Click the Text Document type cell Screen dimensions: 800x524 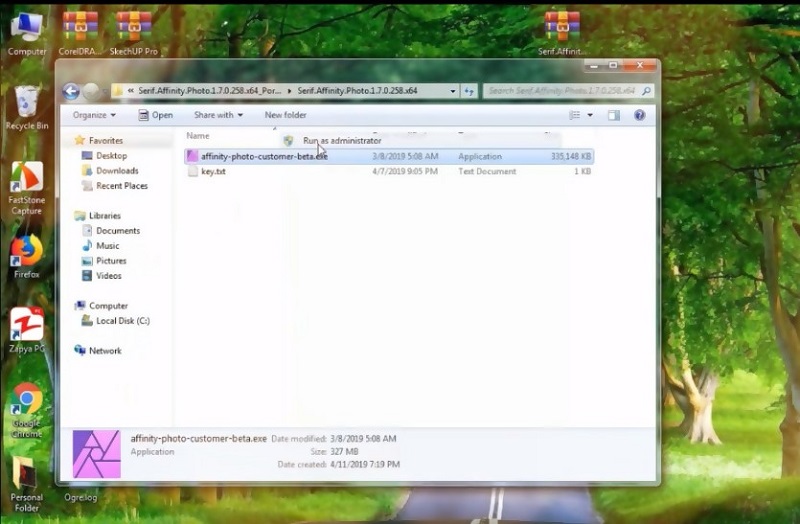[487, 171]
